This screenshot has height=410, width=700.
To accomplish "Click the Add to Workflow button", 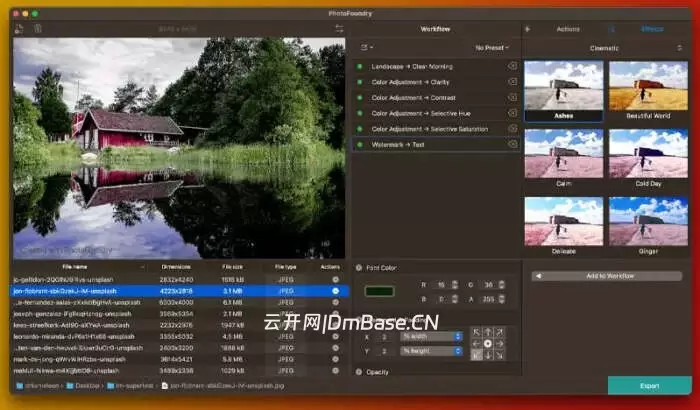I will pos(607,276).
